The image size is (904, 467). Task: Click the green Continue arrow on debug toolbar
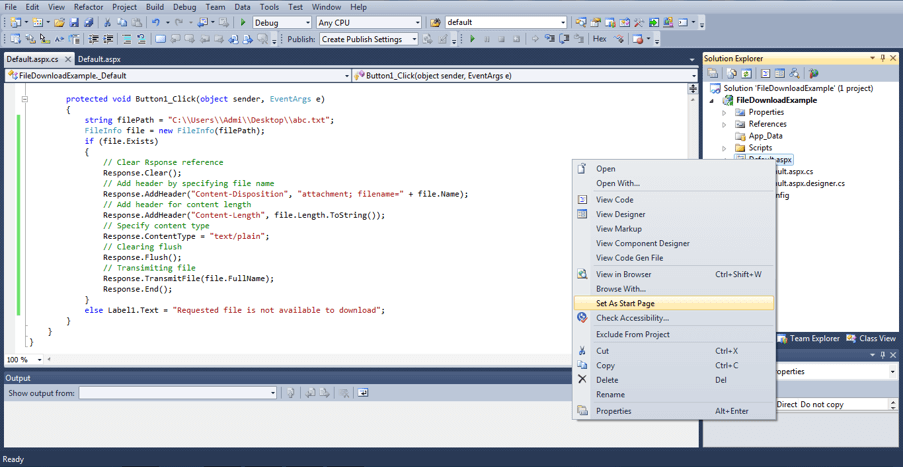coord(473,39)
